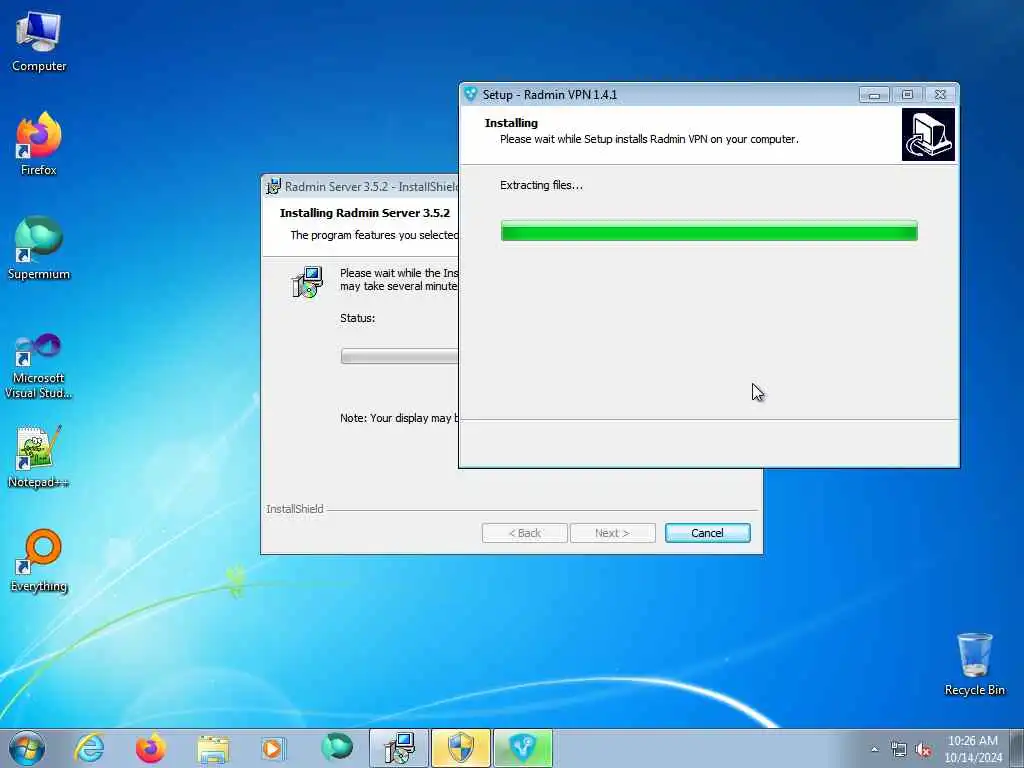
Task: Launch Firefox from the desktop shortcut
Action: coord(39,144)
